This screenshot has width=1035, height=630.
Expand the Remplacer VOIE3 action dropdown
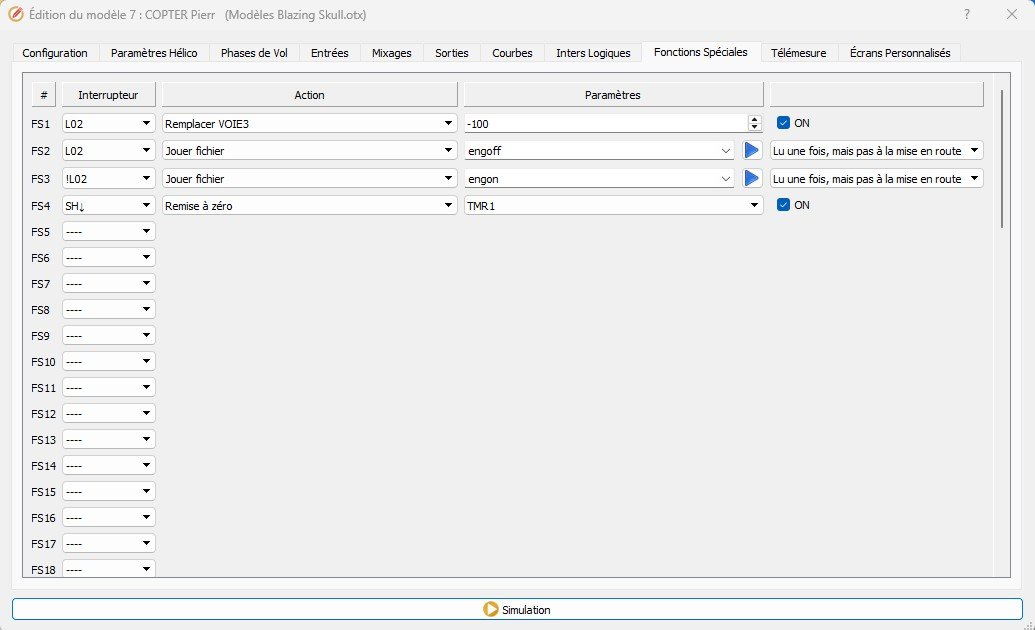(x=308, y=123)
